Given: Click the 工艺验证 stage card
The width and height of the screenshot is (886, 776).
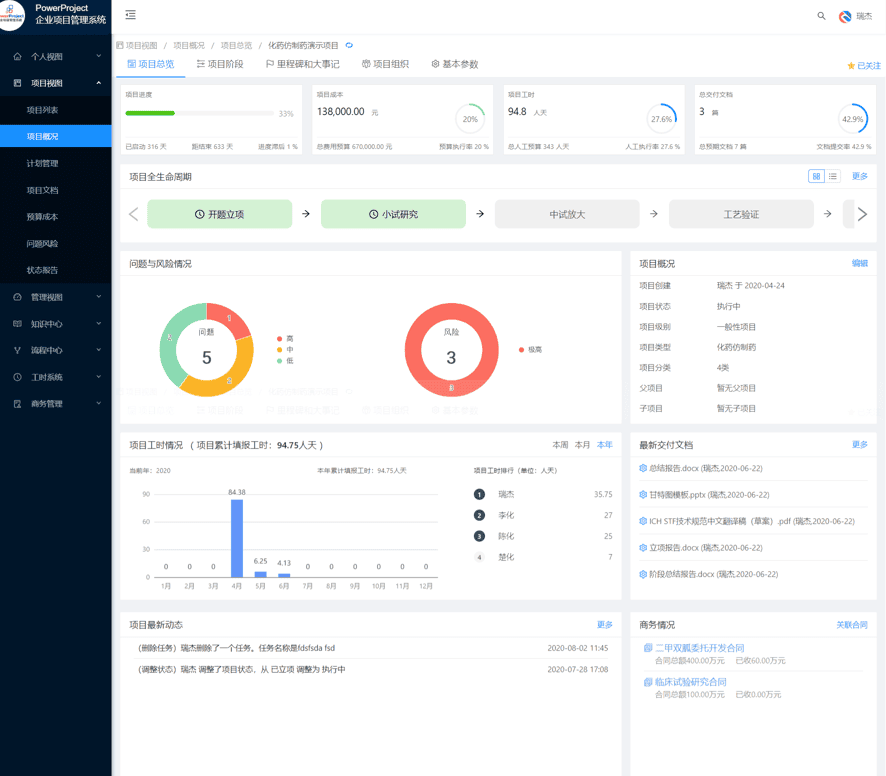Looking at the screenshot, I should [741, 214].
